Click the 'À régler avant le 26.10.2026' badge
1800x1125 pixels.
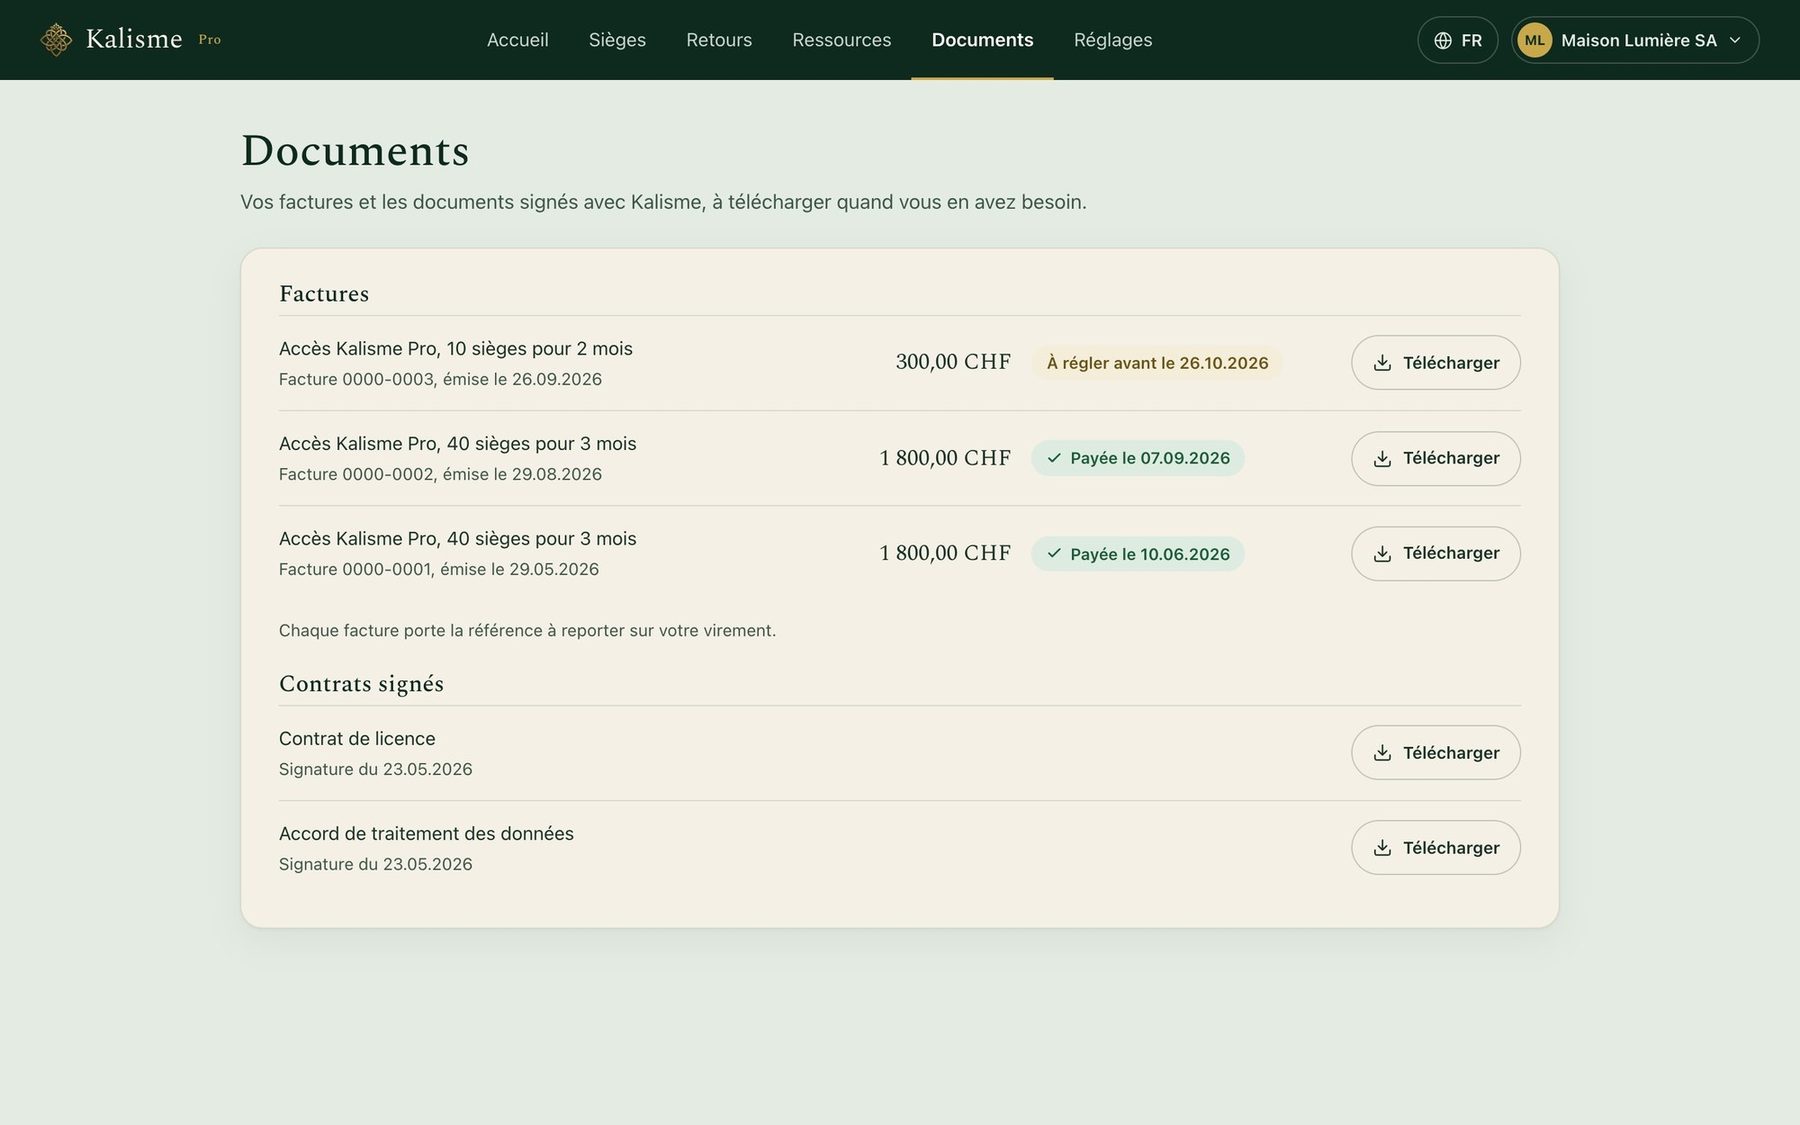click(x=1157, y=363)
